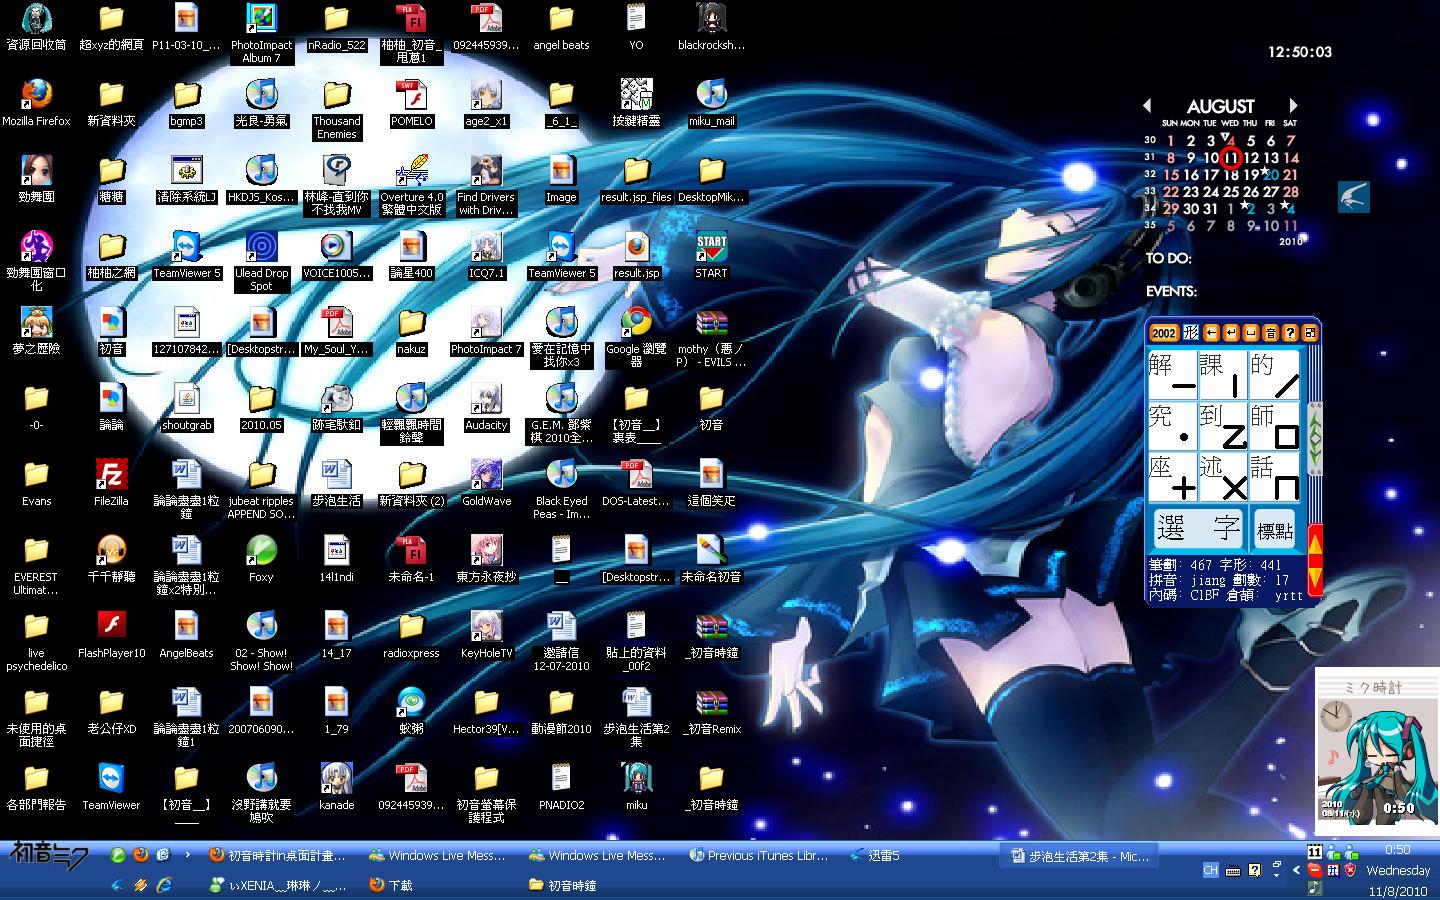
Task: Switch to 步泡生活第2集 Word taskbar item
Action: (1081, 856)
